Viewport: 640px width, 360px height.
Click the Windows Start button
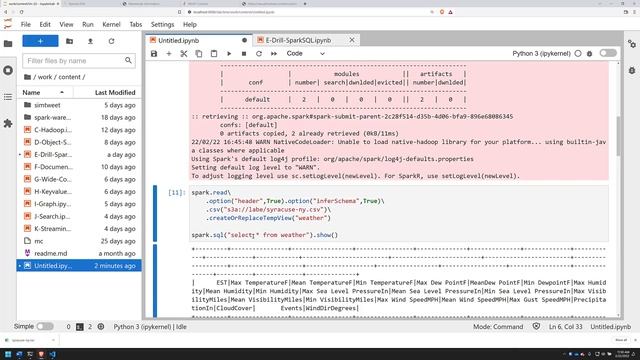coord(8,354)
